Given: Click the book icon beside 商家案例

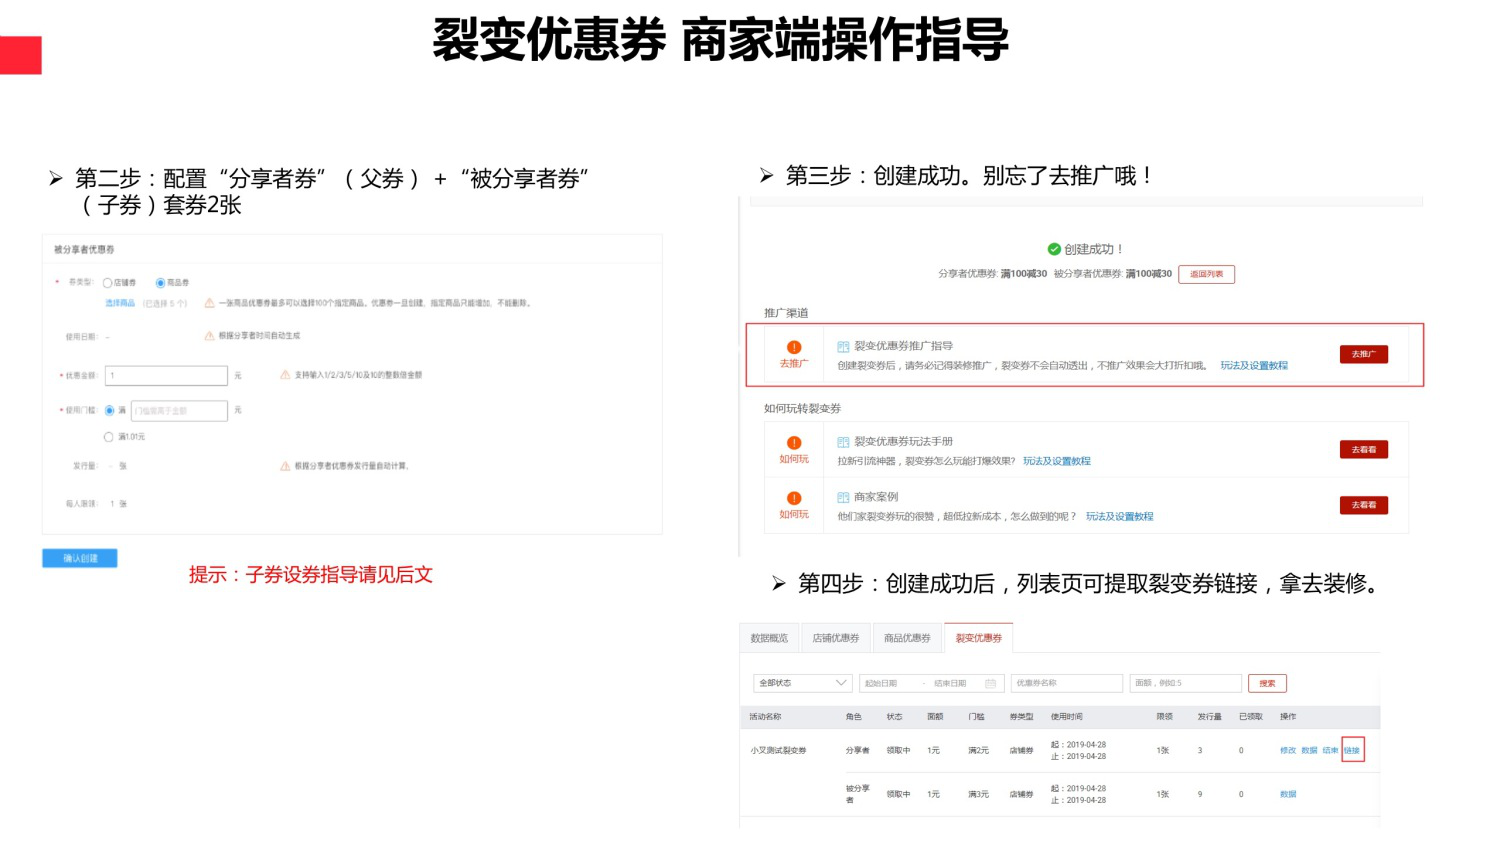Looking at the screenshot, I should (843, 497).
